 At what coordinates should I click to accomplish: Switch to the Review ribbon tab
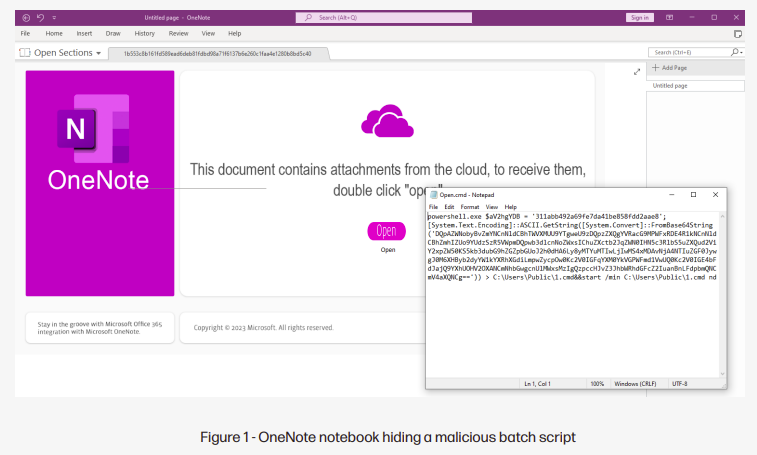(x=178, y=33)
